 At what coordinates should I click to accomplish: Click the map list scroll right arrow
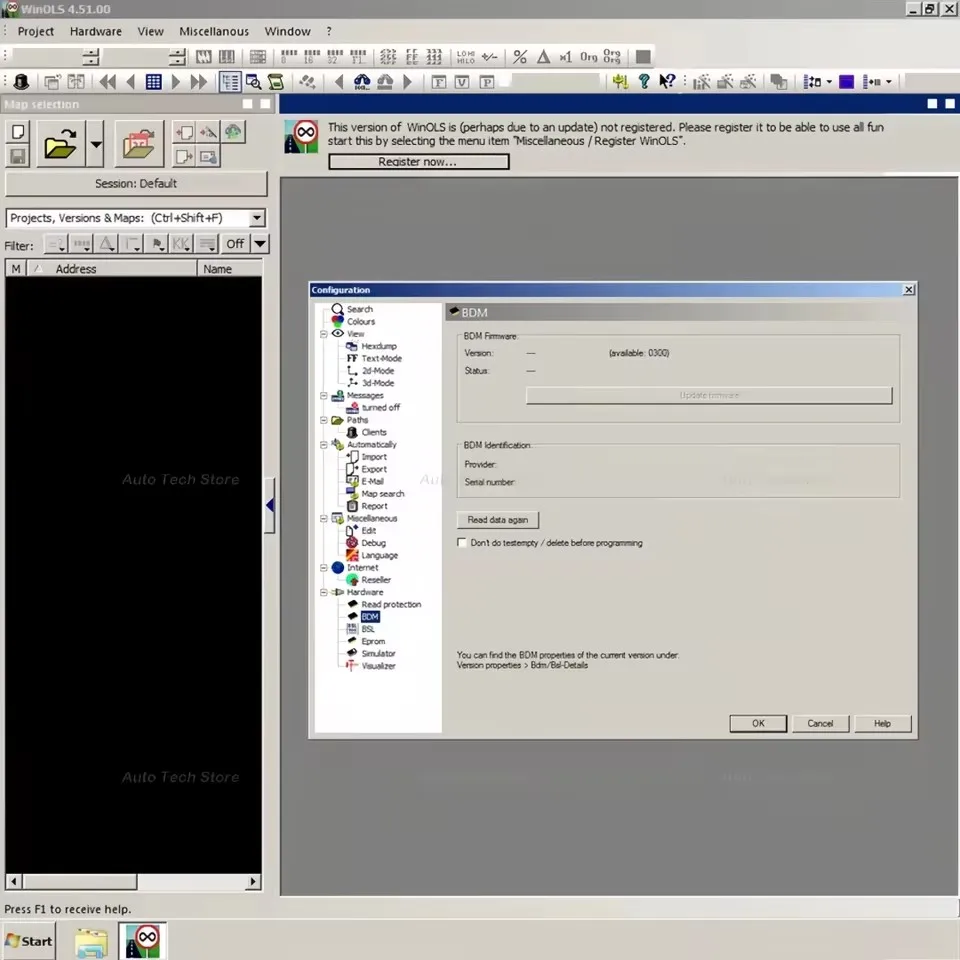click(253, 882)
